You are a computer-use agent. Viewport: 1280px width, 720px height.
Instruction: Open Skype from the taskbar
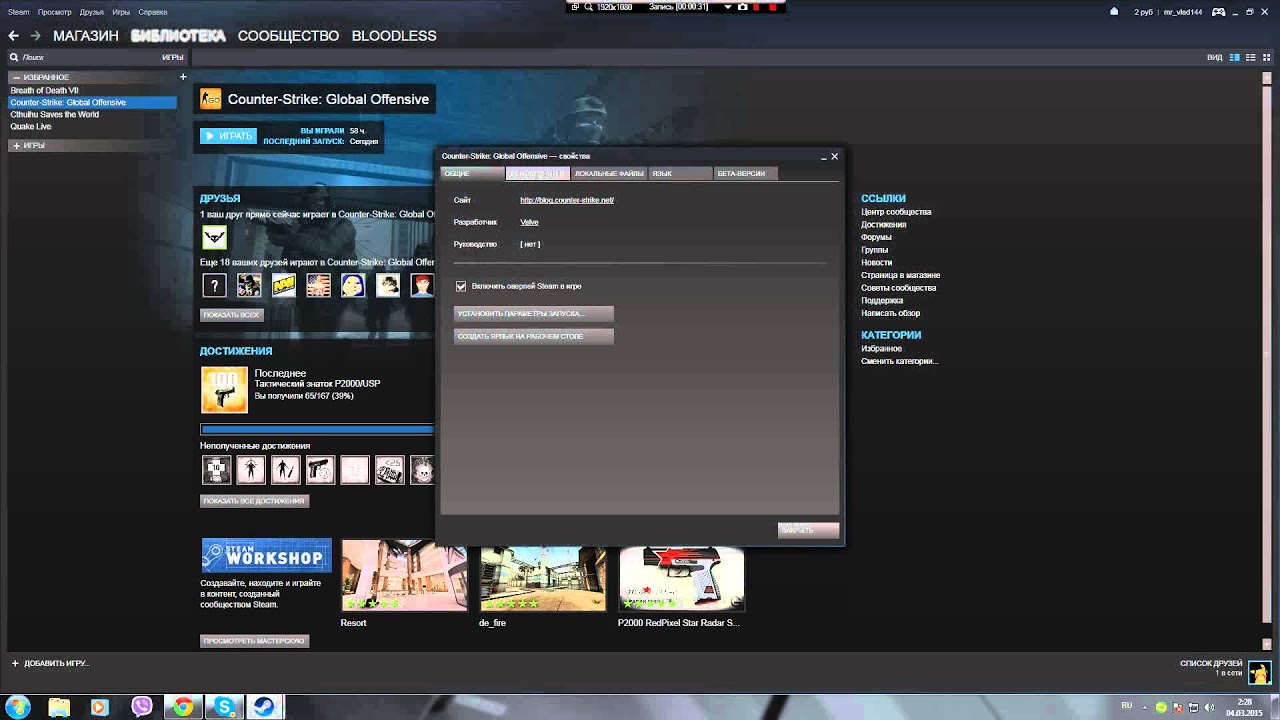coord(225,707)
